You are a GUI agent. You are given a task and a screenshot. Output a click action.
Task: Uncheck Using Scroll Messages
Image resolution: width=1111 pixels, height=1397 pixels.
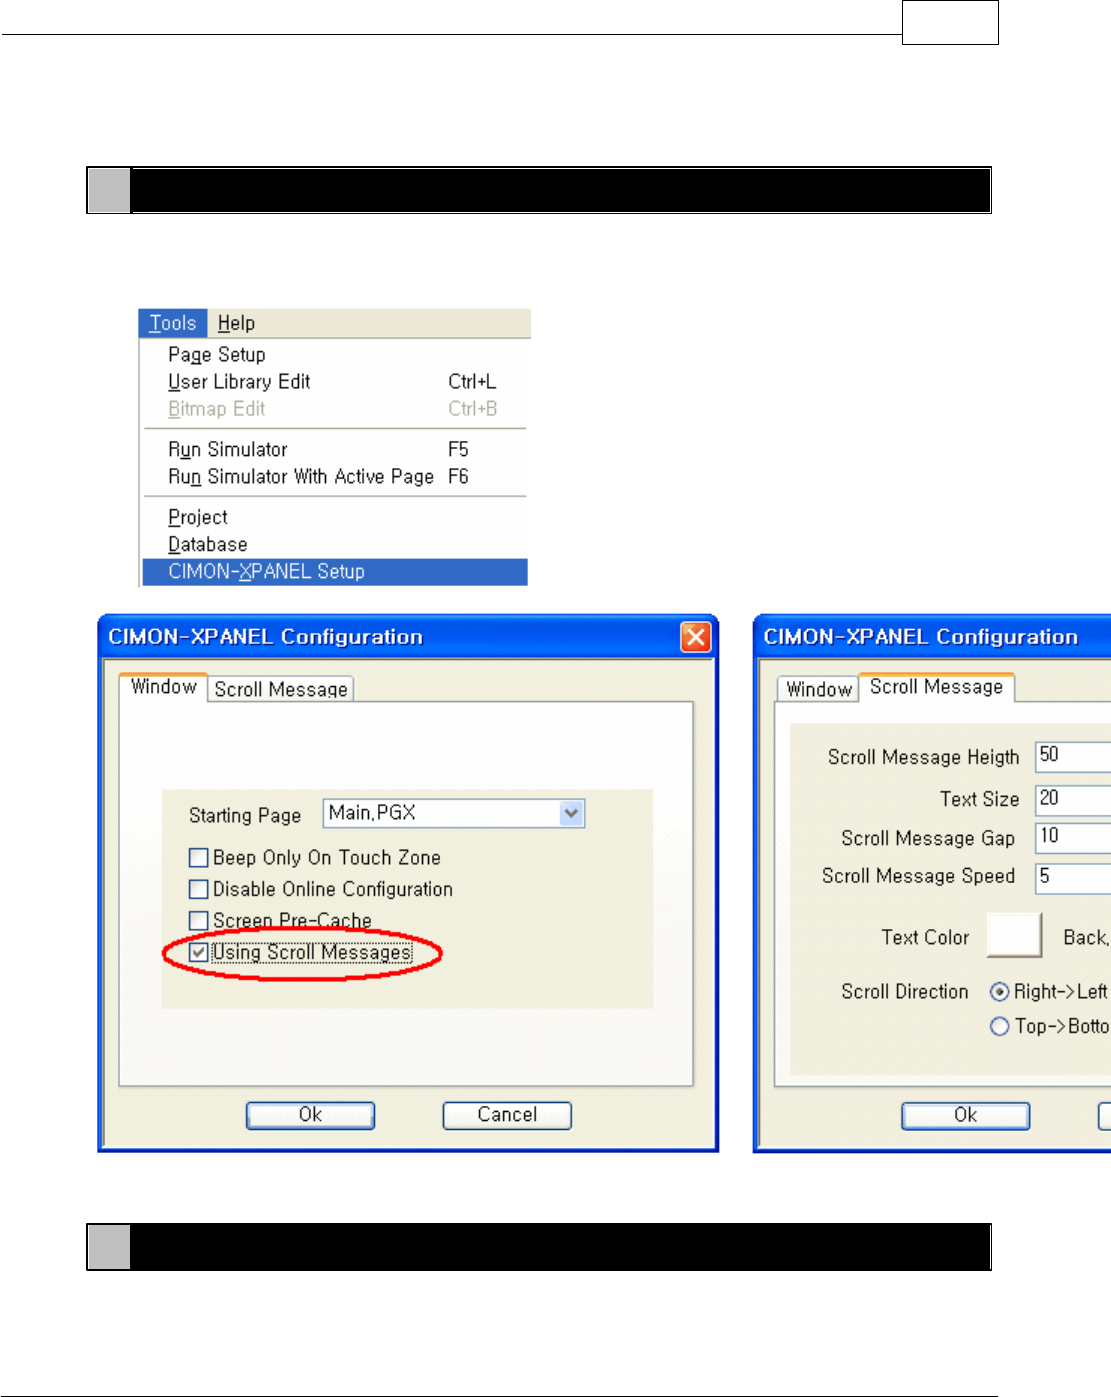pyautogui.click(x=198, y=952)
